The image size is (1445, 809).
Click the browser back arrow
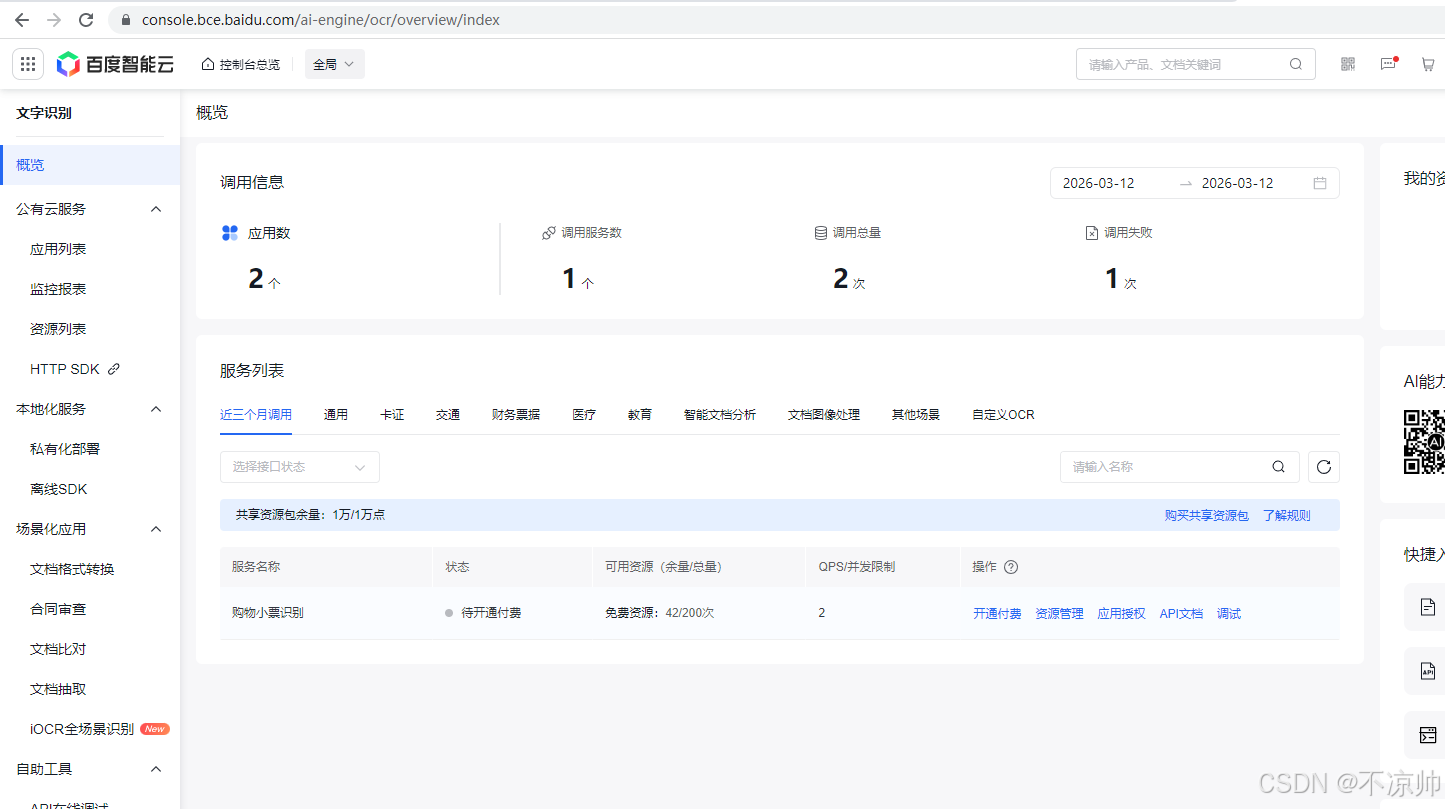click(x=22, y=20)
